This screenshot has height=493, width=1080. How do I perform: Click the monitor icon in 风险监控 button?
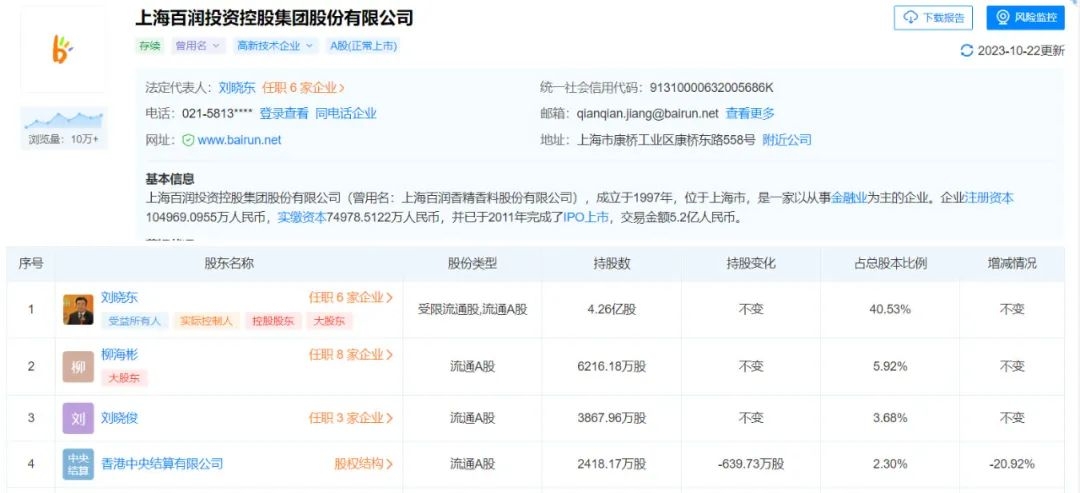pyautogui.click(x=1003, y=18)
